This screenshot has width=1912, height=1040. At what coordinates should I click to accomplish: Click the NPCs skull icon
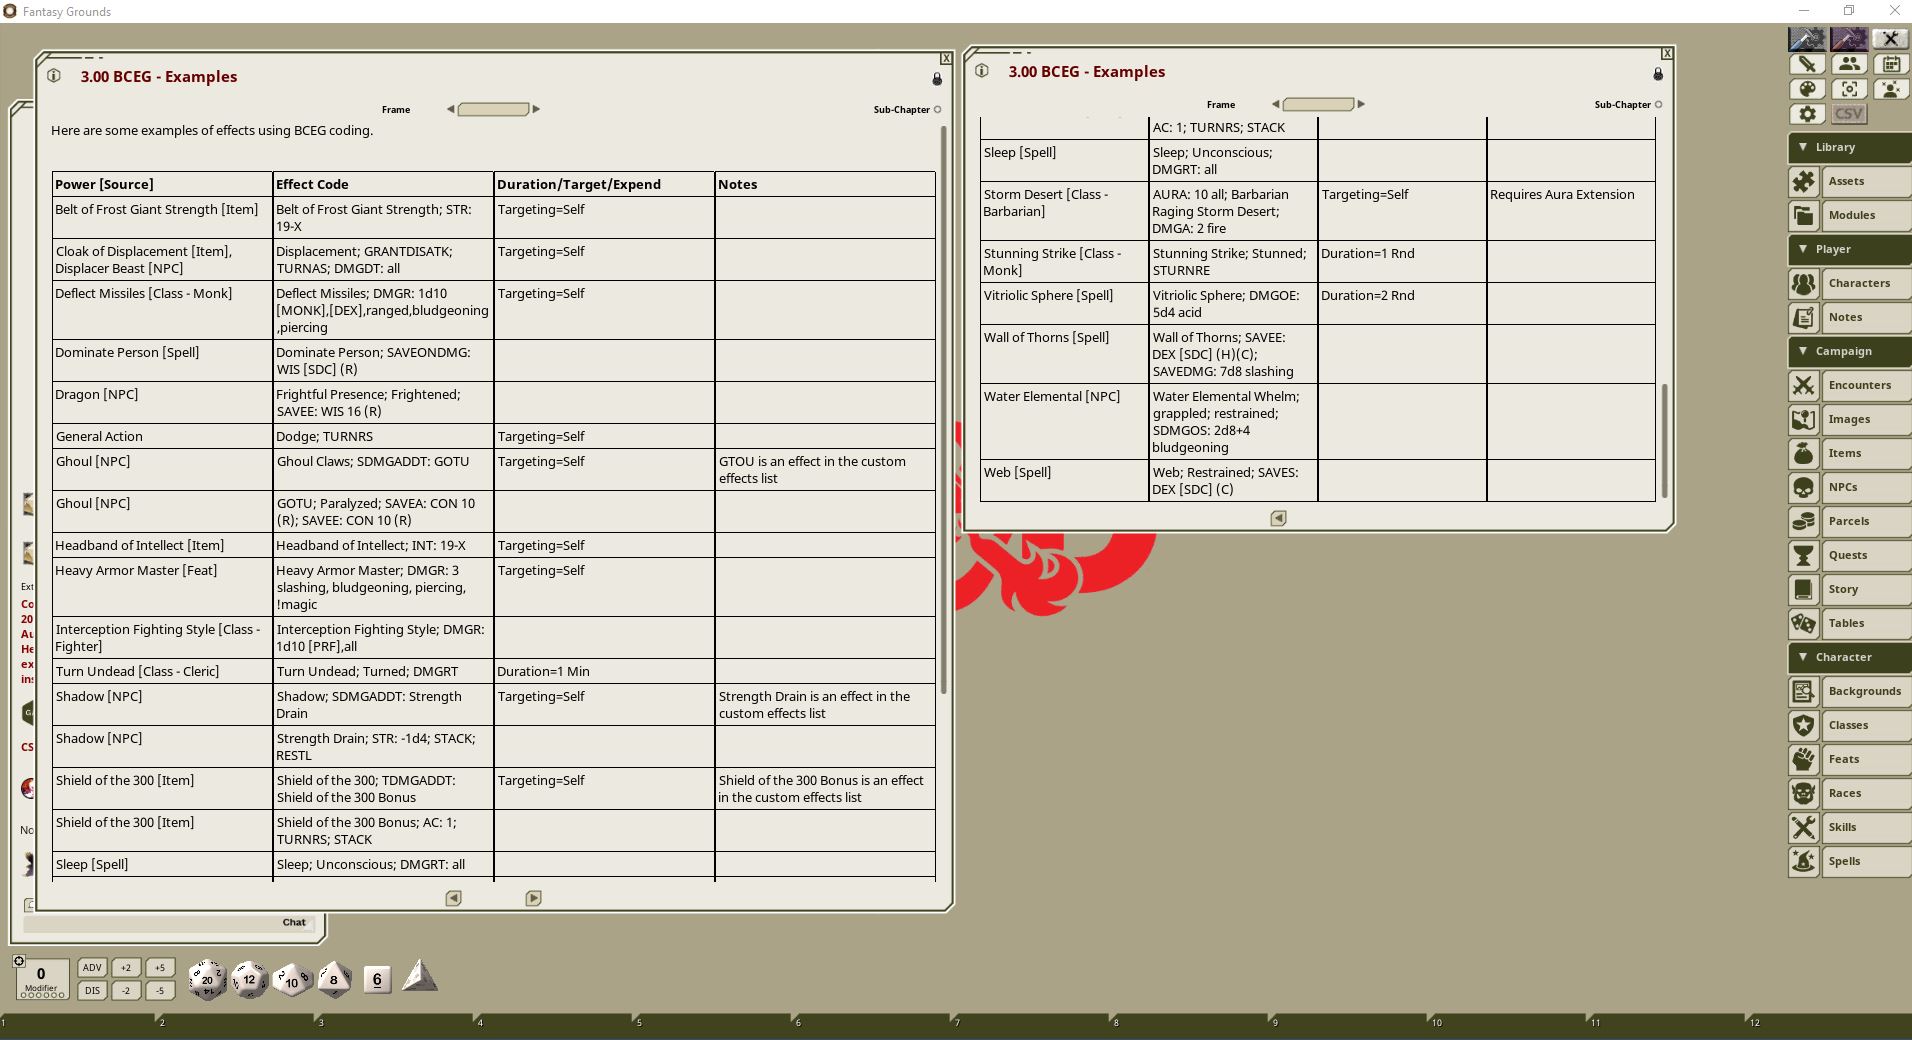[x=1804, y=487]
